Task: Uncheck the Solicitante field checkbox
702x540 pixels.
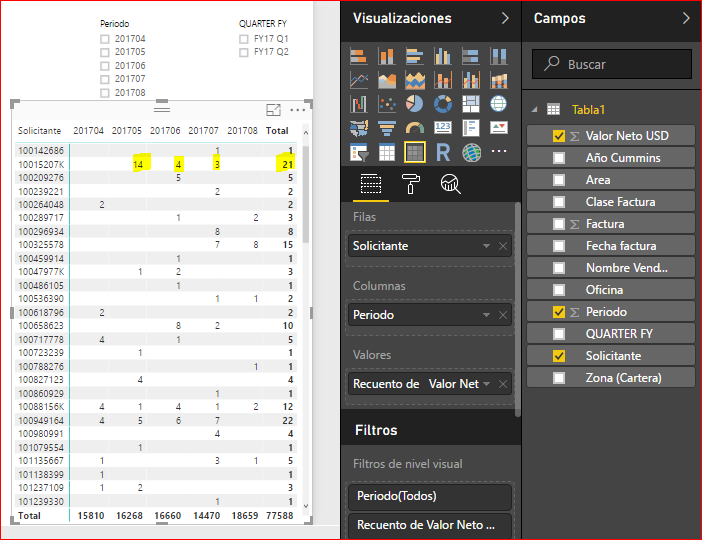Action: [559, 356]
